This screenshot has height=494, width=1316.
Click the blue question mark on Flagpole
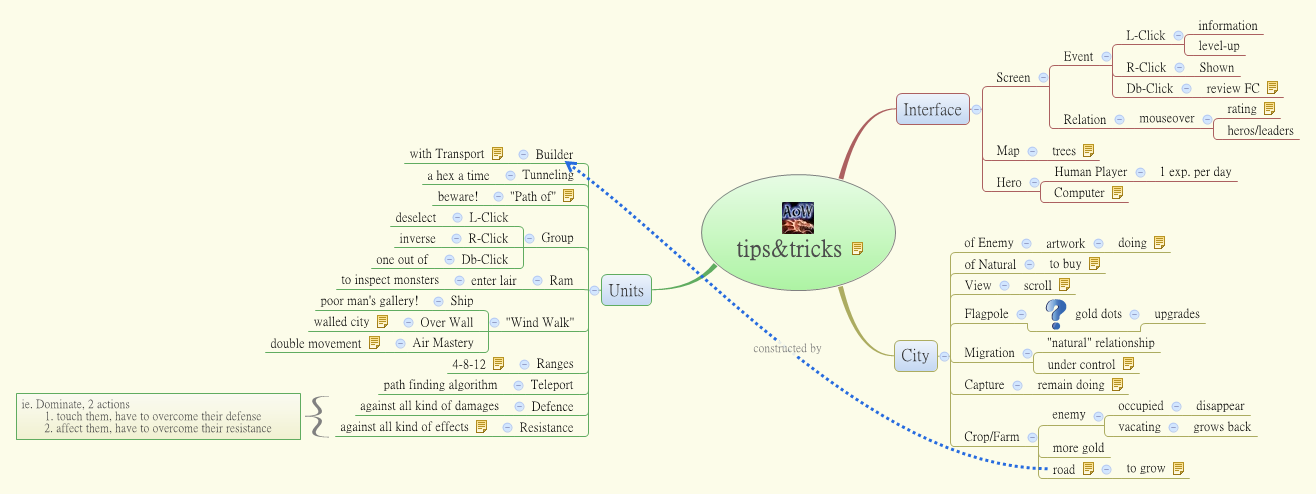(x=1055, y=315)
